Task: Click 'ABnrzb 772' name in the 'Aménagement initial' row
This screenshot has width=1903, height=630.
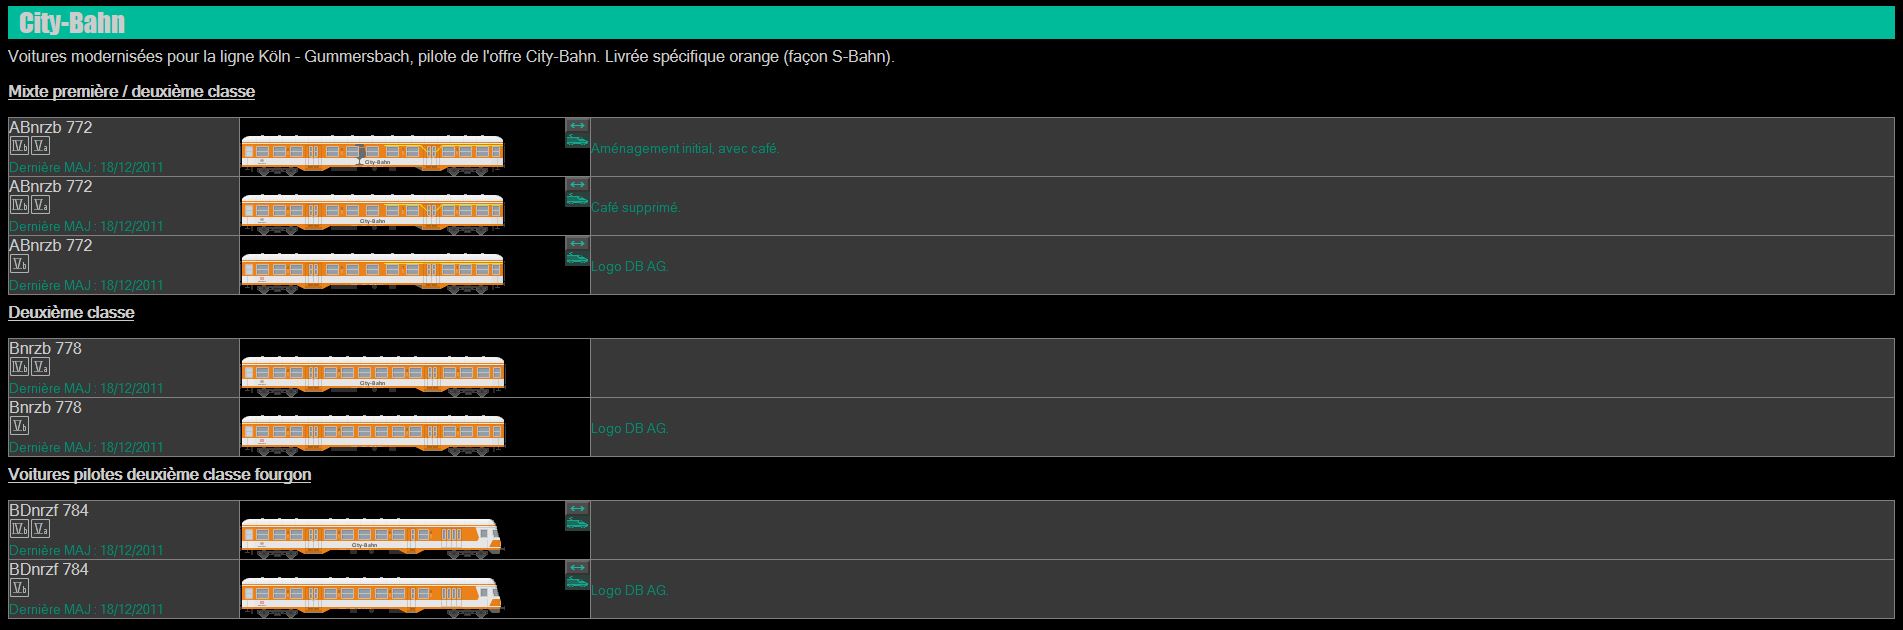Action: coord(51,127)
